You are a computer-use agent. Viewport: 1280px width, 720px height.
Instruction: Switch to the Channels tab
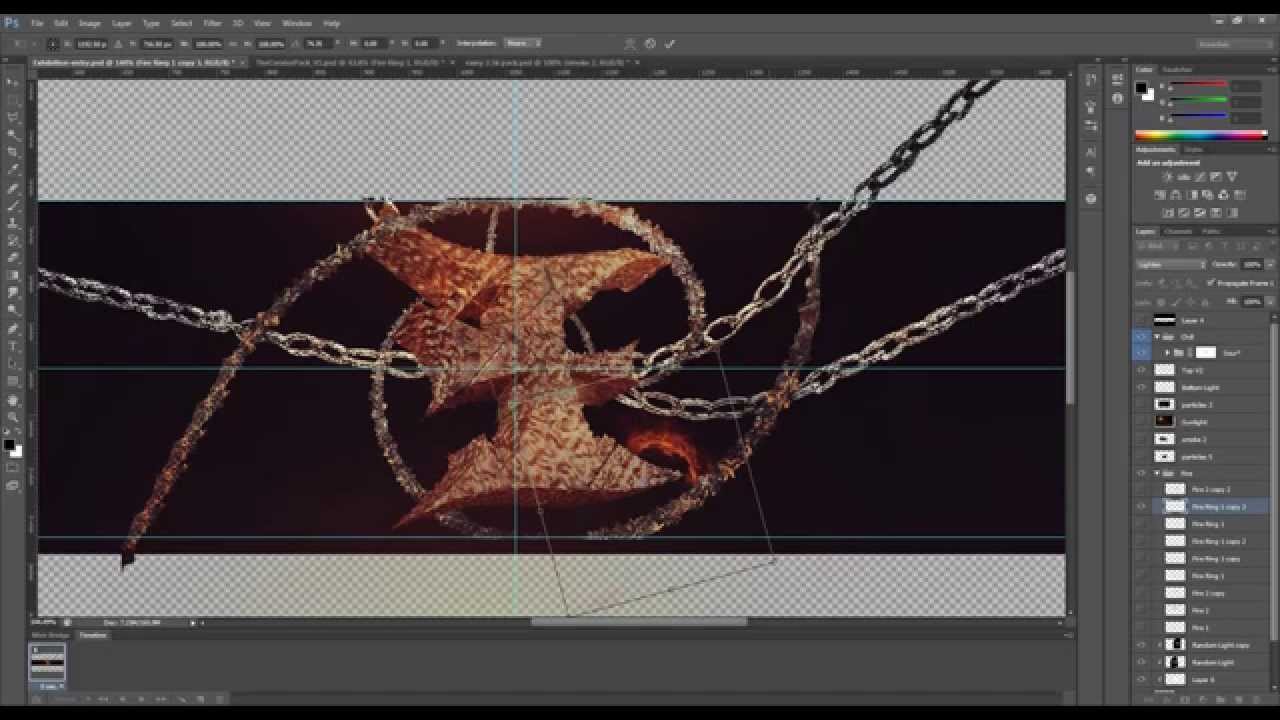click(x=1178, y=231)
